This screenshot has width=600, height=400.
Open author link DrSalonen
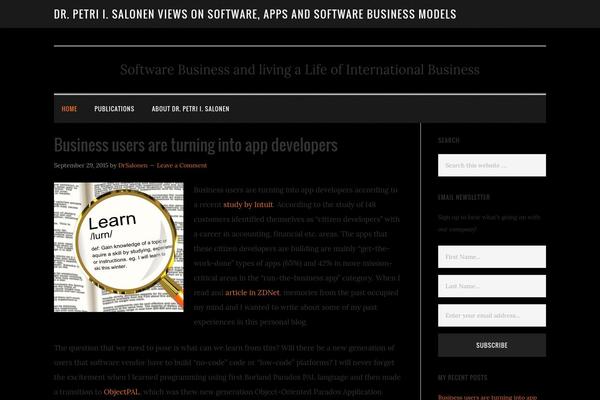click(133, 165)
